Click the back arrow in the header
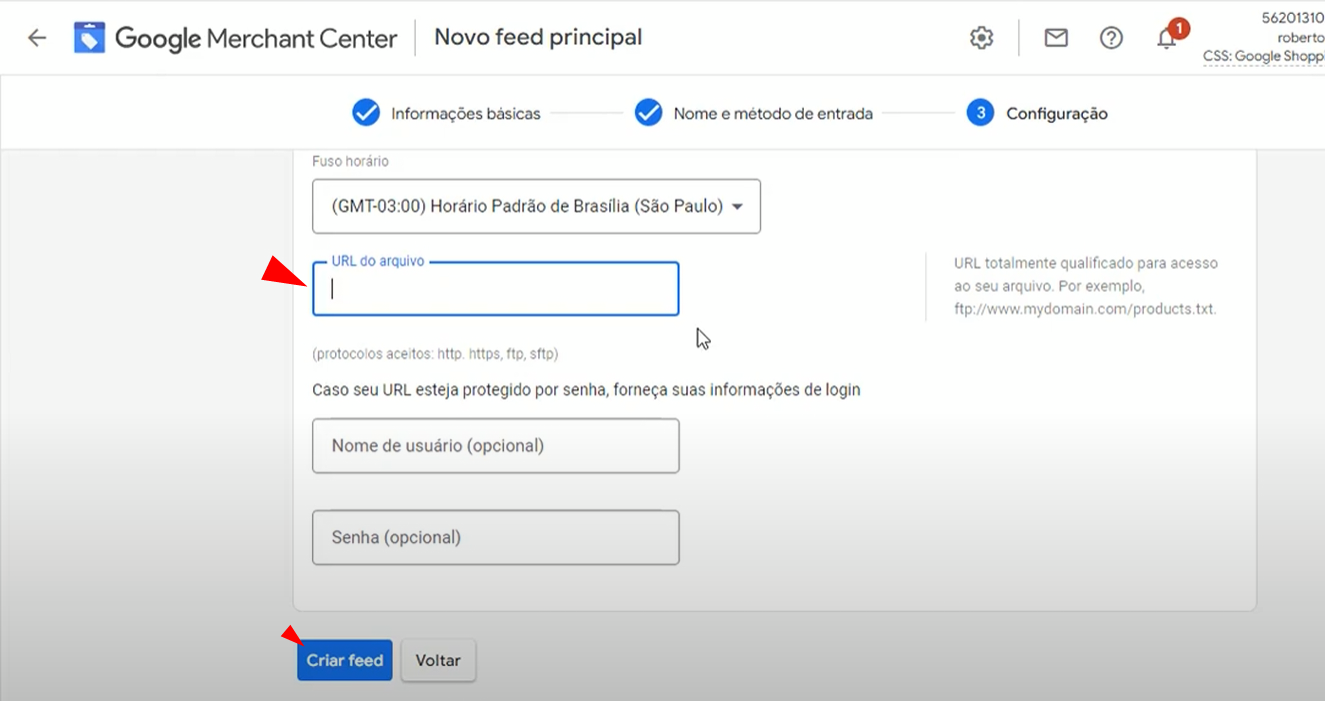This screenshot has height=701, width=1325. (x=37, y=38)
